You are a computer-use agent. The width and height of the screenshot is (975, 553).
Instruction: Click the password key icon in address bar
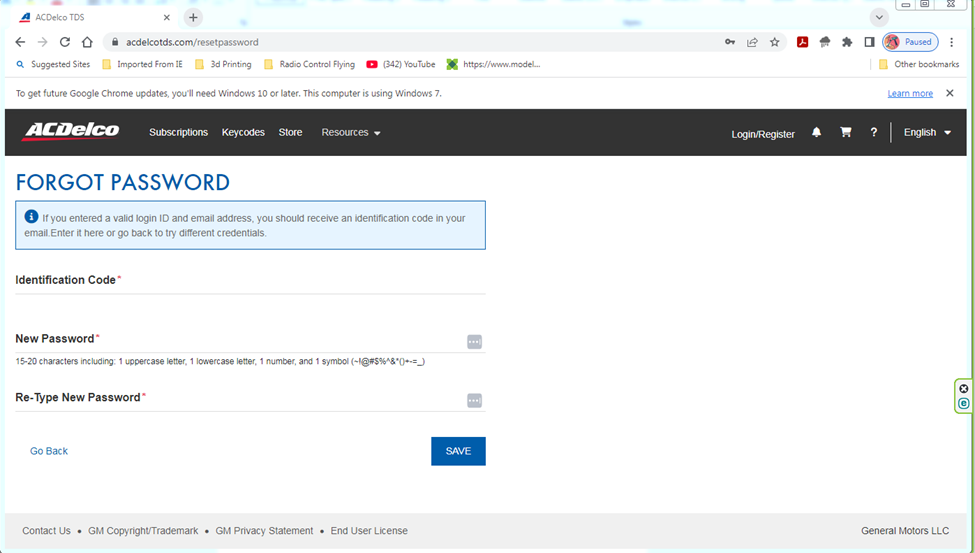click(x=730, y=42)
